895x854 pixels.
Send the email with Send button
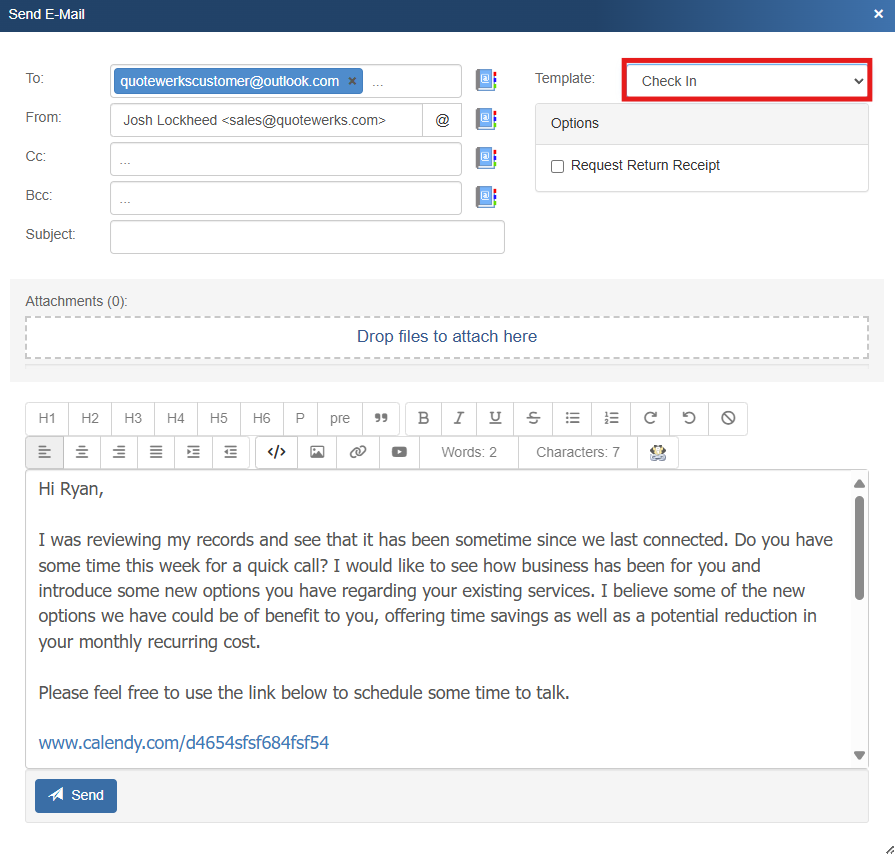pyautogui.click(x=76, y=795)
